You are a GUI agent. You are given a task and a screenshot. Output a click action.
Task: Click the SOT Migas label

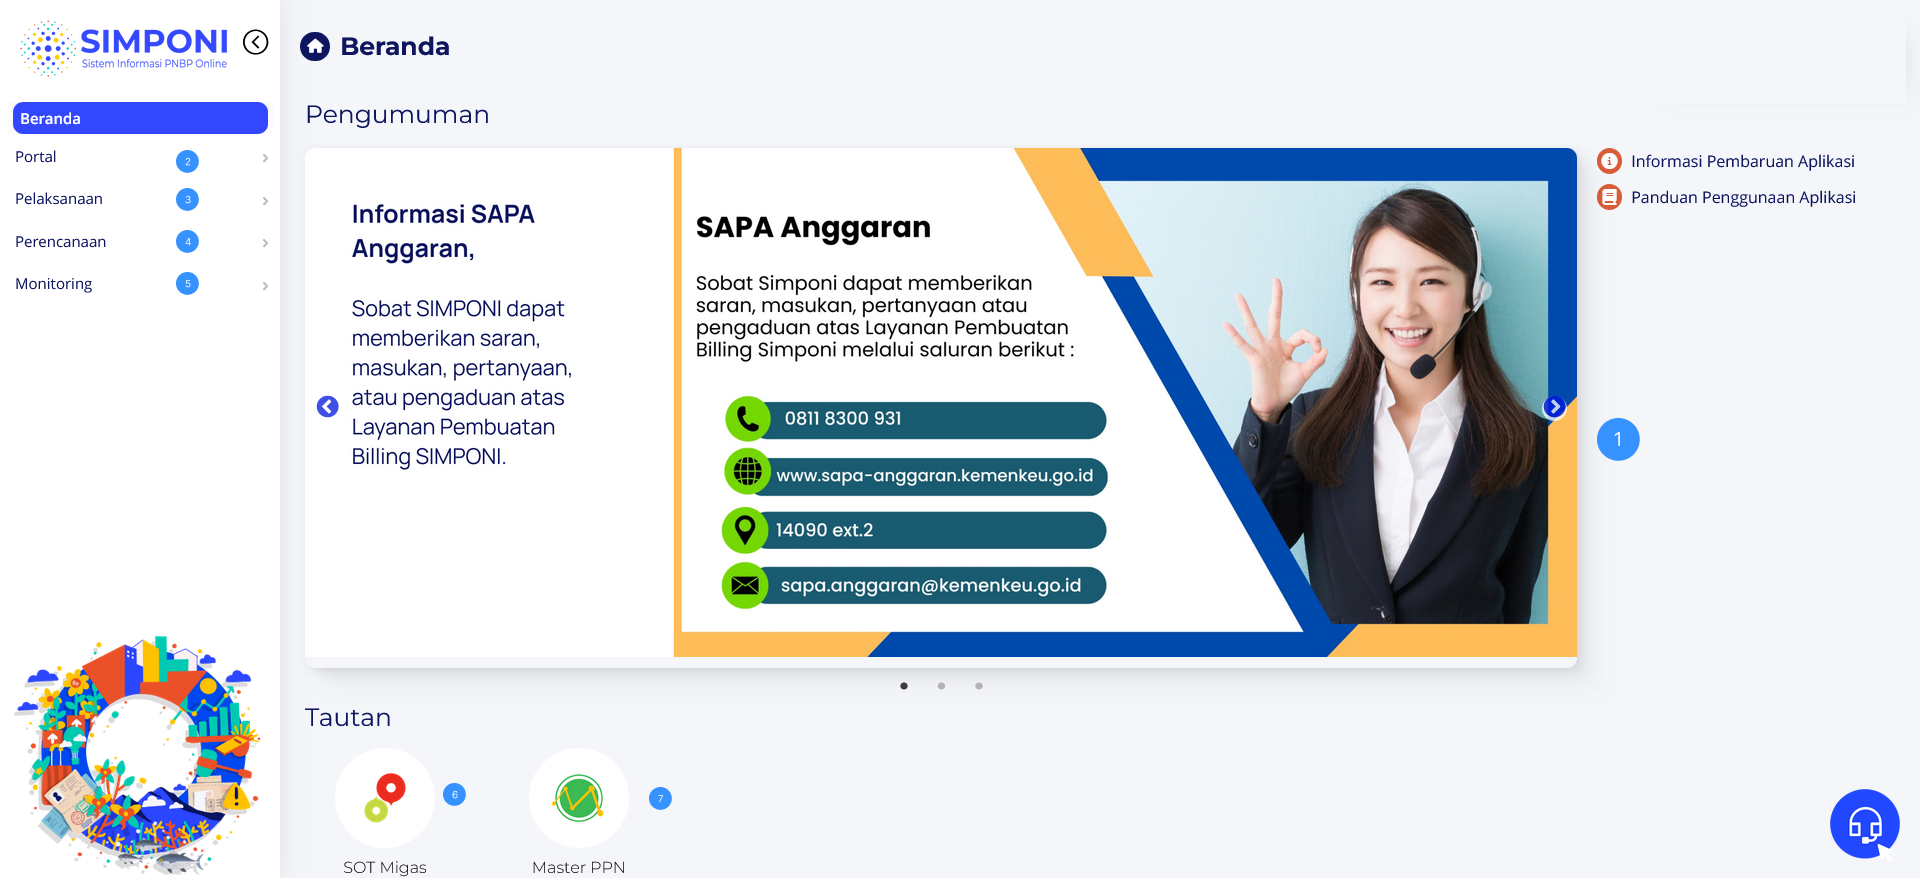[385, 867]
